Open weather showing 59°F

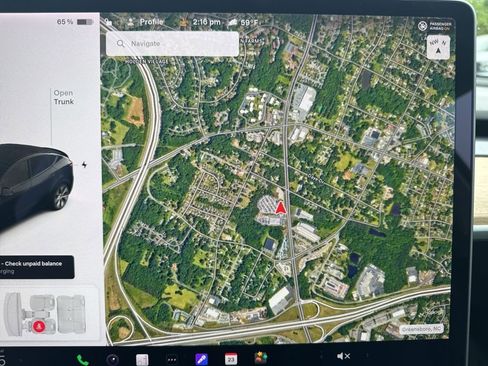pos(243,22)
